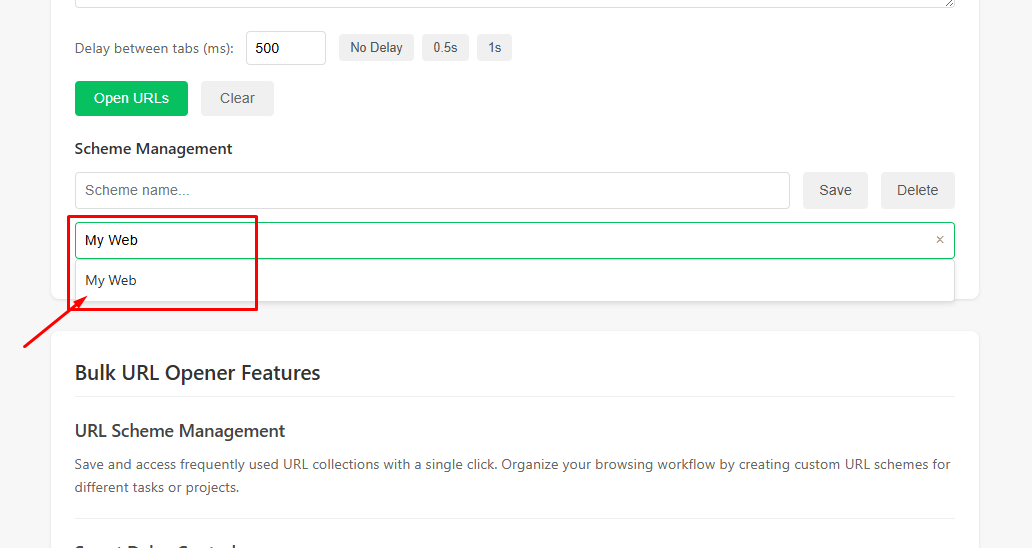Viewport: 1032px width, 548px height.
Task: Click the Delay between tabs (ms) label
Action: pyautogui.click(x=154, y=48)
